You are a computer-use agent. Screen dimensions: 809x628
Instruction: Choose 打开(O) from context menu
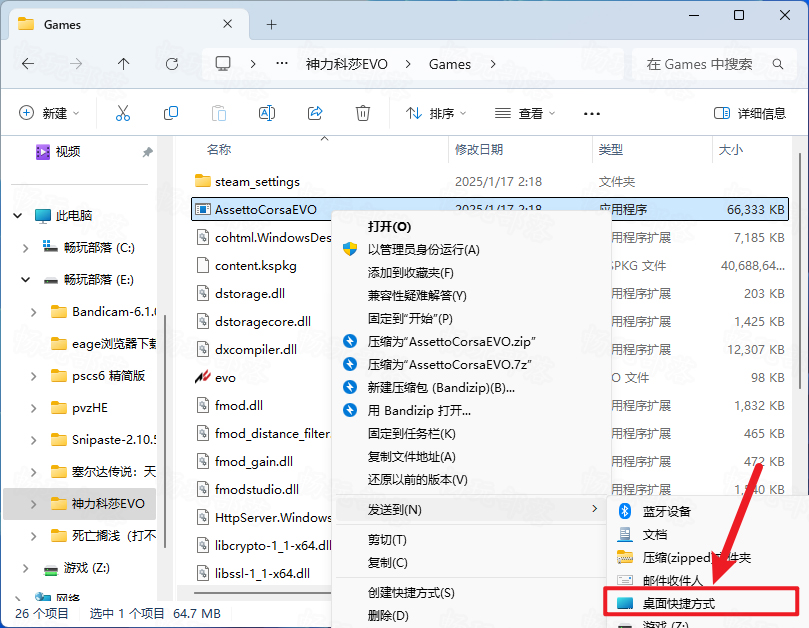pyautogui.click(x=389, y=227)
